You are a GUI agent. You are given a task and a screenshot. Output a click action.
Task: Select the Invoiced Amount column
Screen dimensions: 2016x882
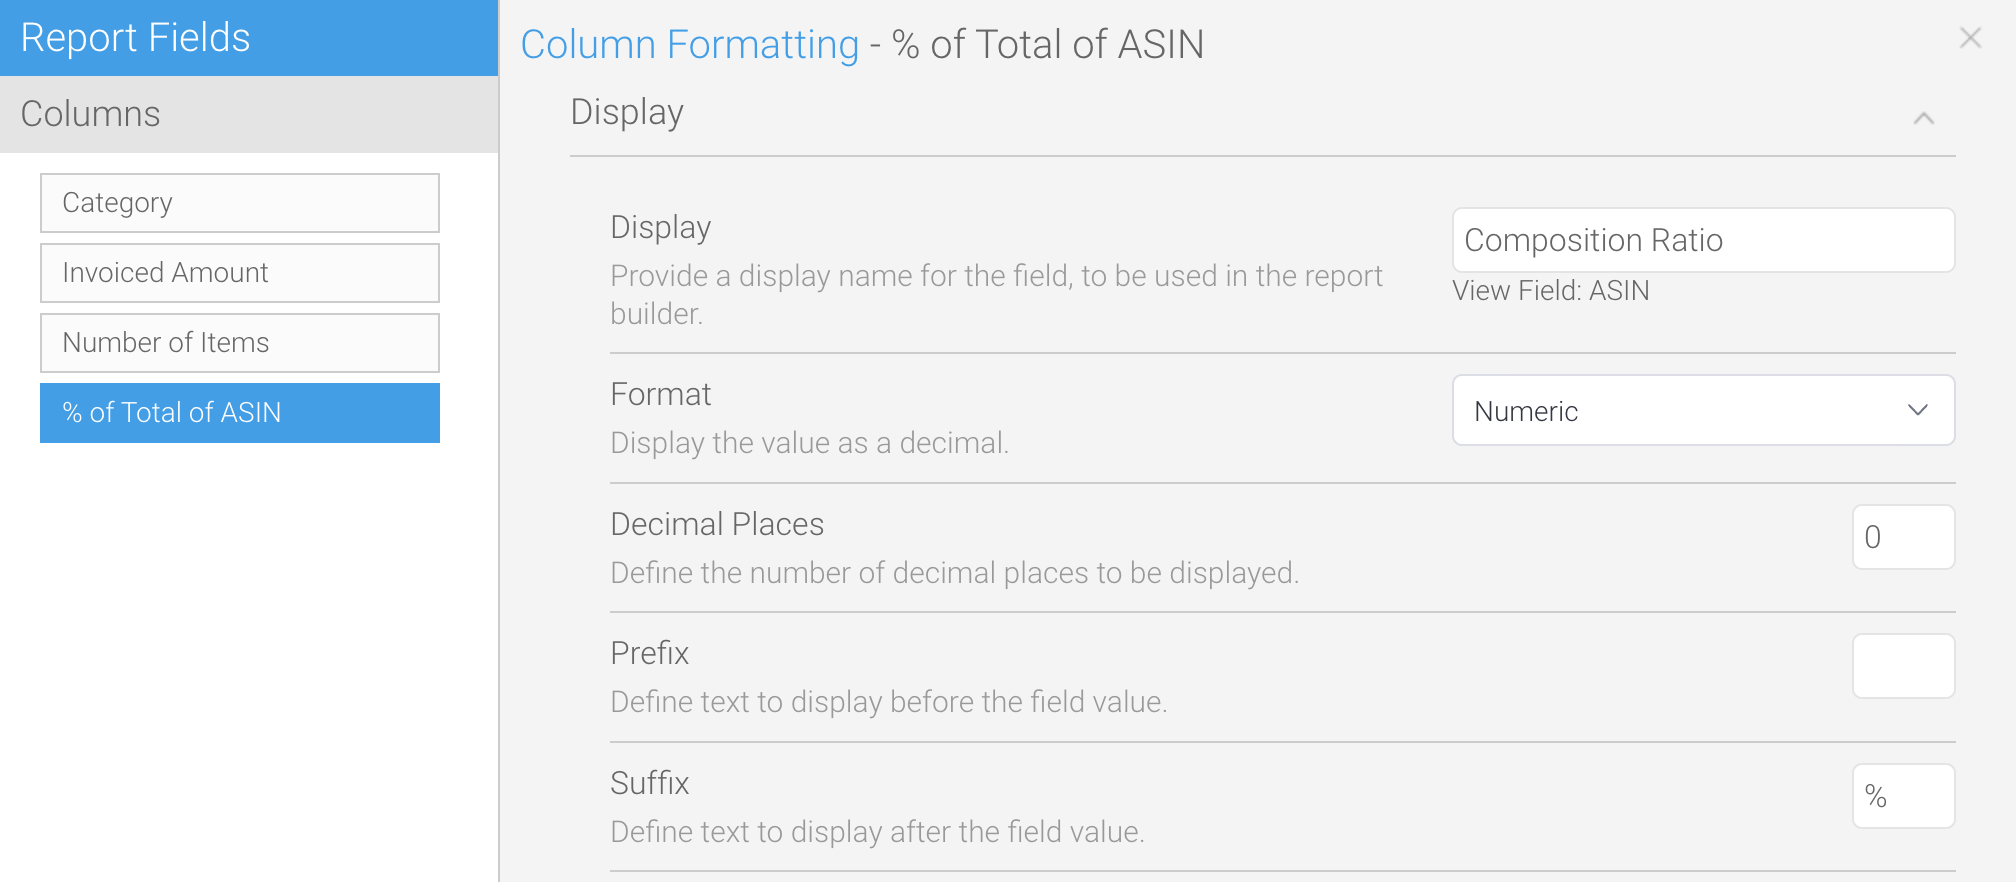click(x=240, y=273)
